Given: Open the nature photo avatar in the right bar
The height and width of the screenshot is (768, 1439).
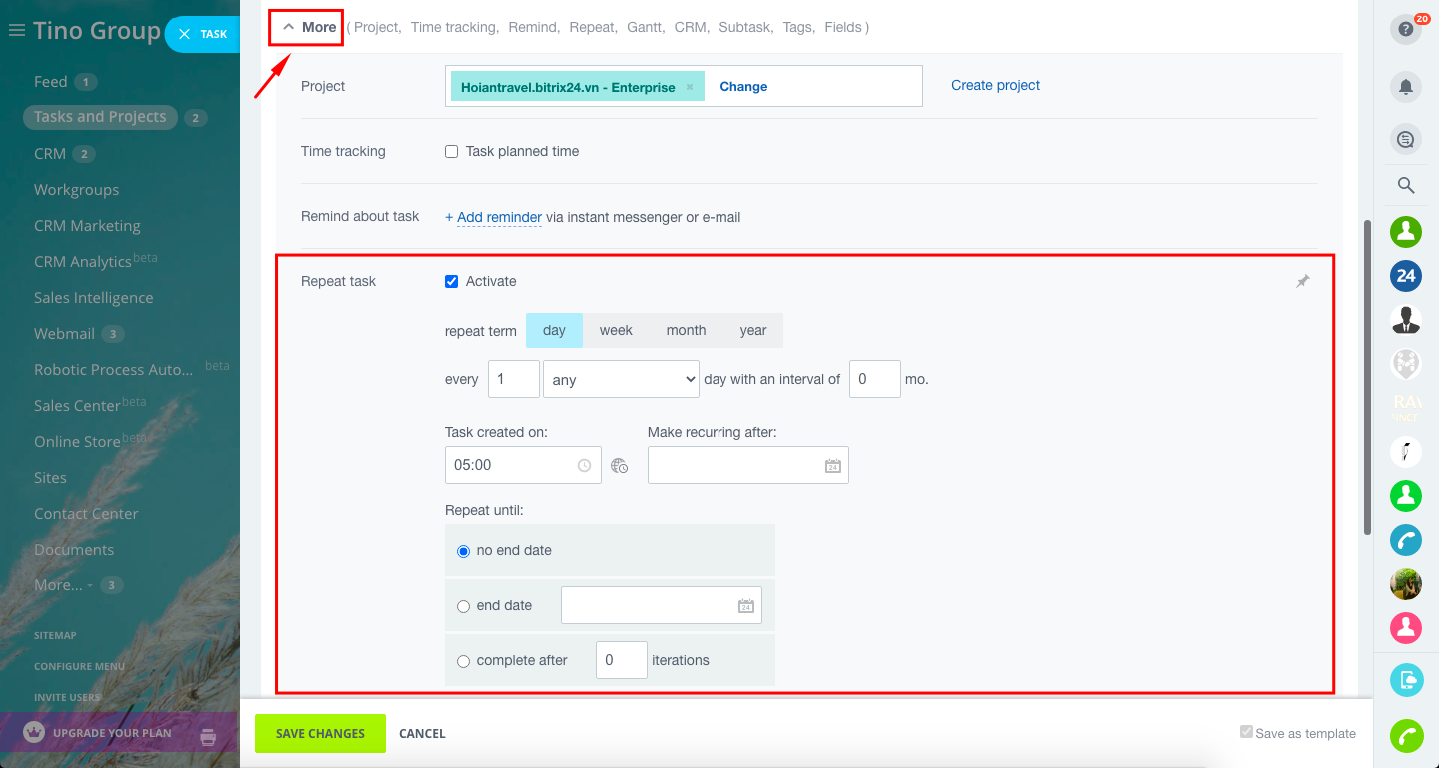Looking at the screenshot, I should [x=1406, y=584].
